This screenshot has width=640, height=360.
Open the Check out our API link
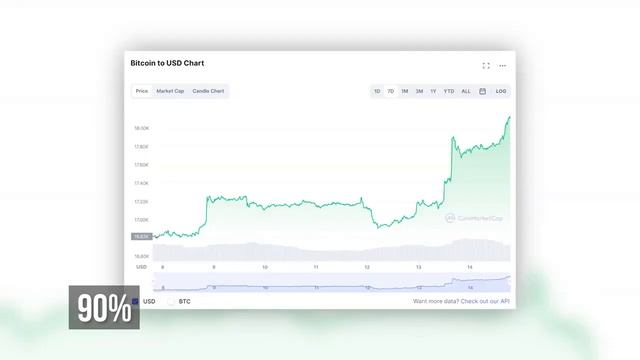pyautogui.click(x=485, y=301)
